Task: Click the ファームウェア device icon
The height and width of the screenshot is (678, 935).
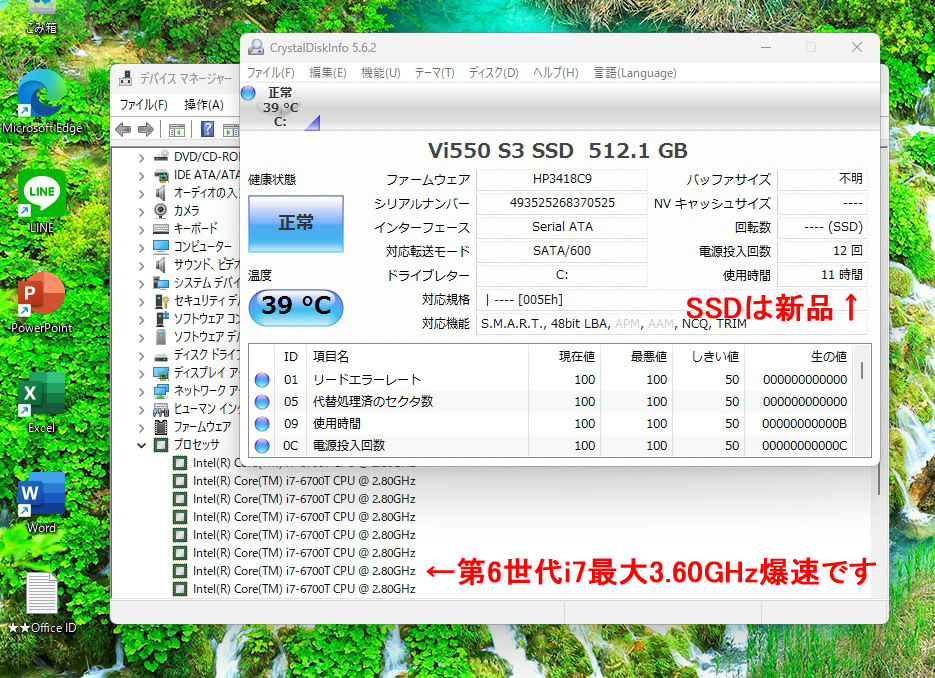Action: [161, 427]
